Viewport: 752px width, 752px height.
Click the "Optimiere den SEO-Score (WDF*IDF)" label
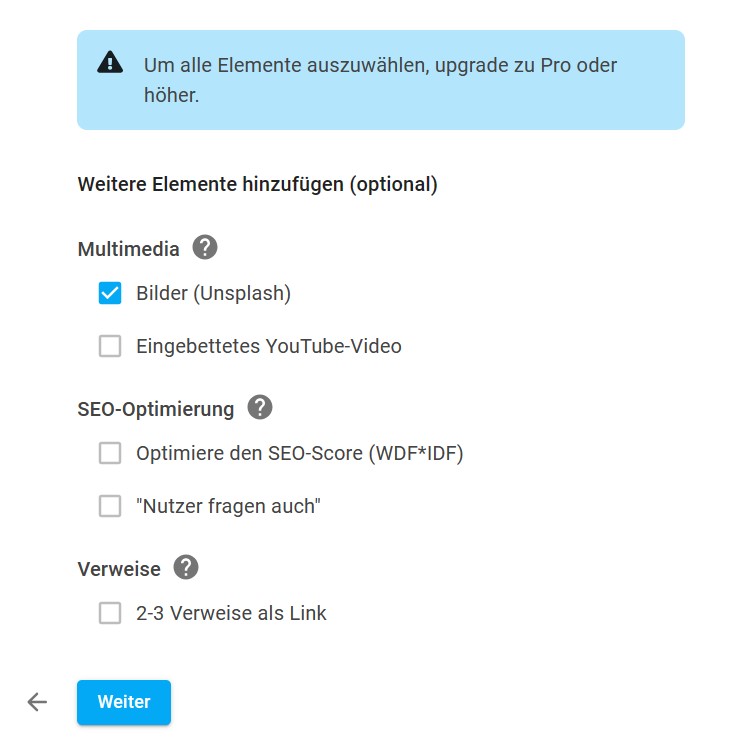pyautogui.click(x=299, y=453)
